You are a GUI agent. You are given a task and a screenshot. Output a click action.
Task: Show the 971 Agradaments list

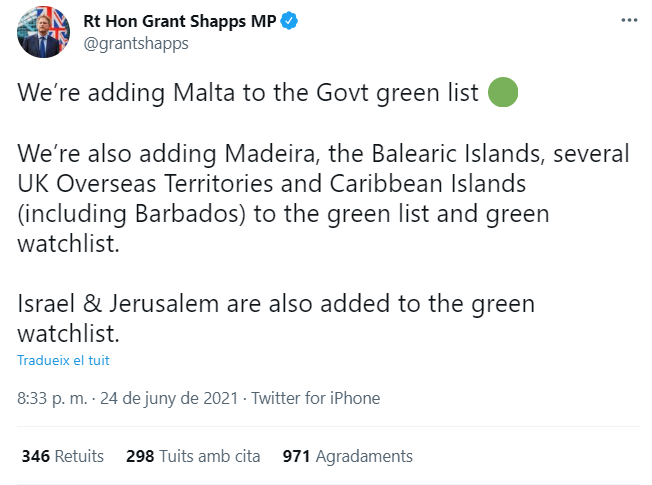pyautogui.click(x=347, y=456)
